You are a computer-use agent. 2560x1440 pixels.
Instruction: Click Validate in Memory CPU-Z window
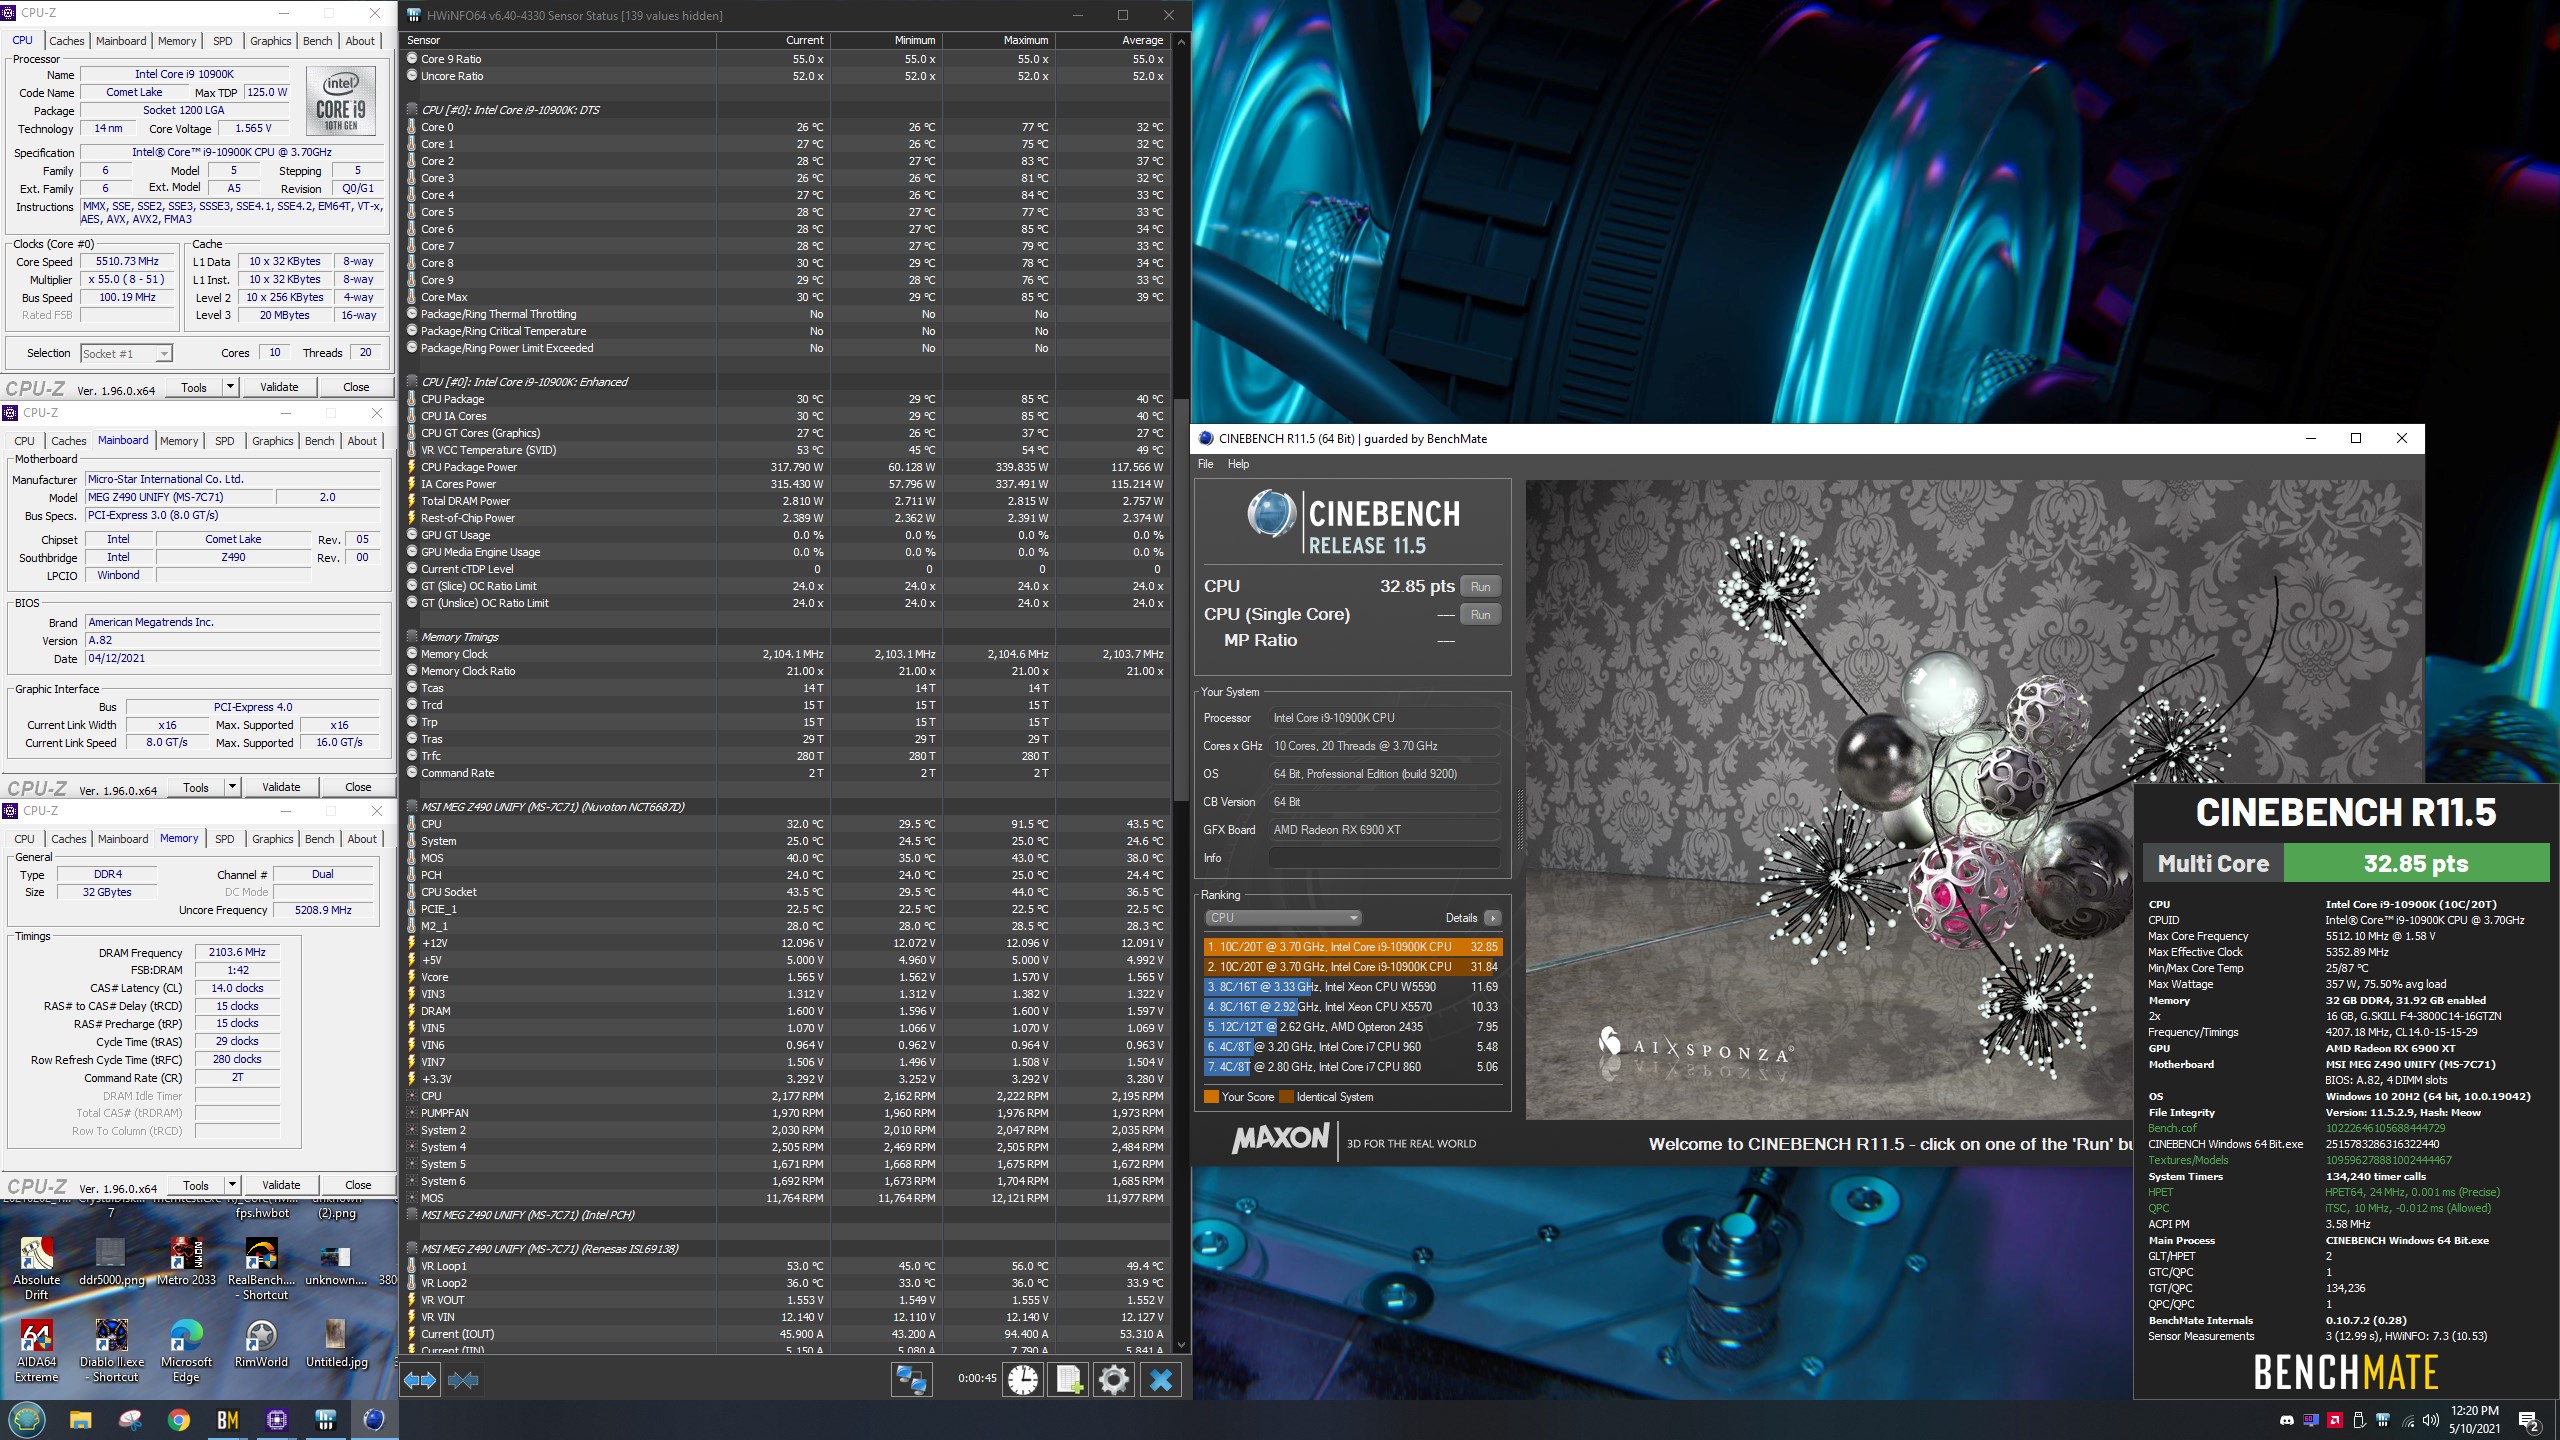tap(281, 1185)
